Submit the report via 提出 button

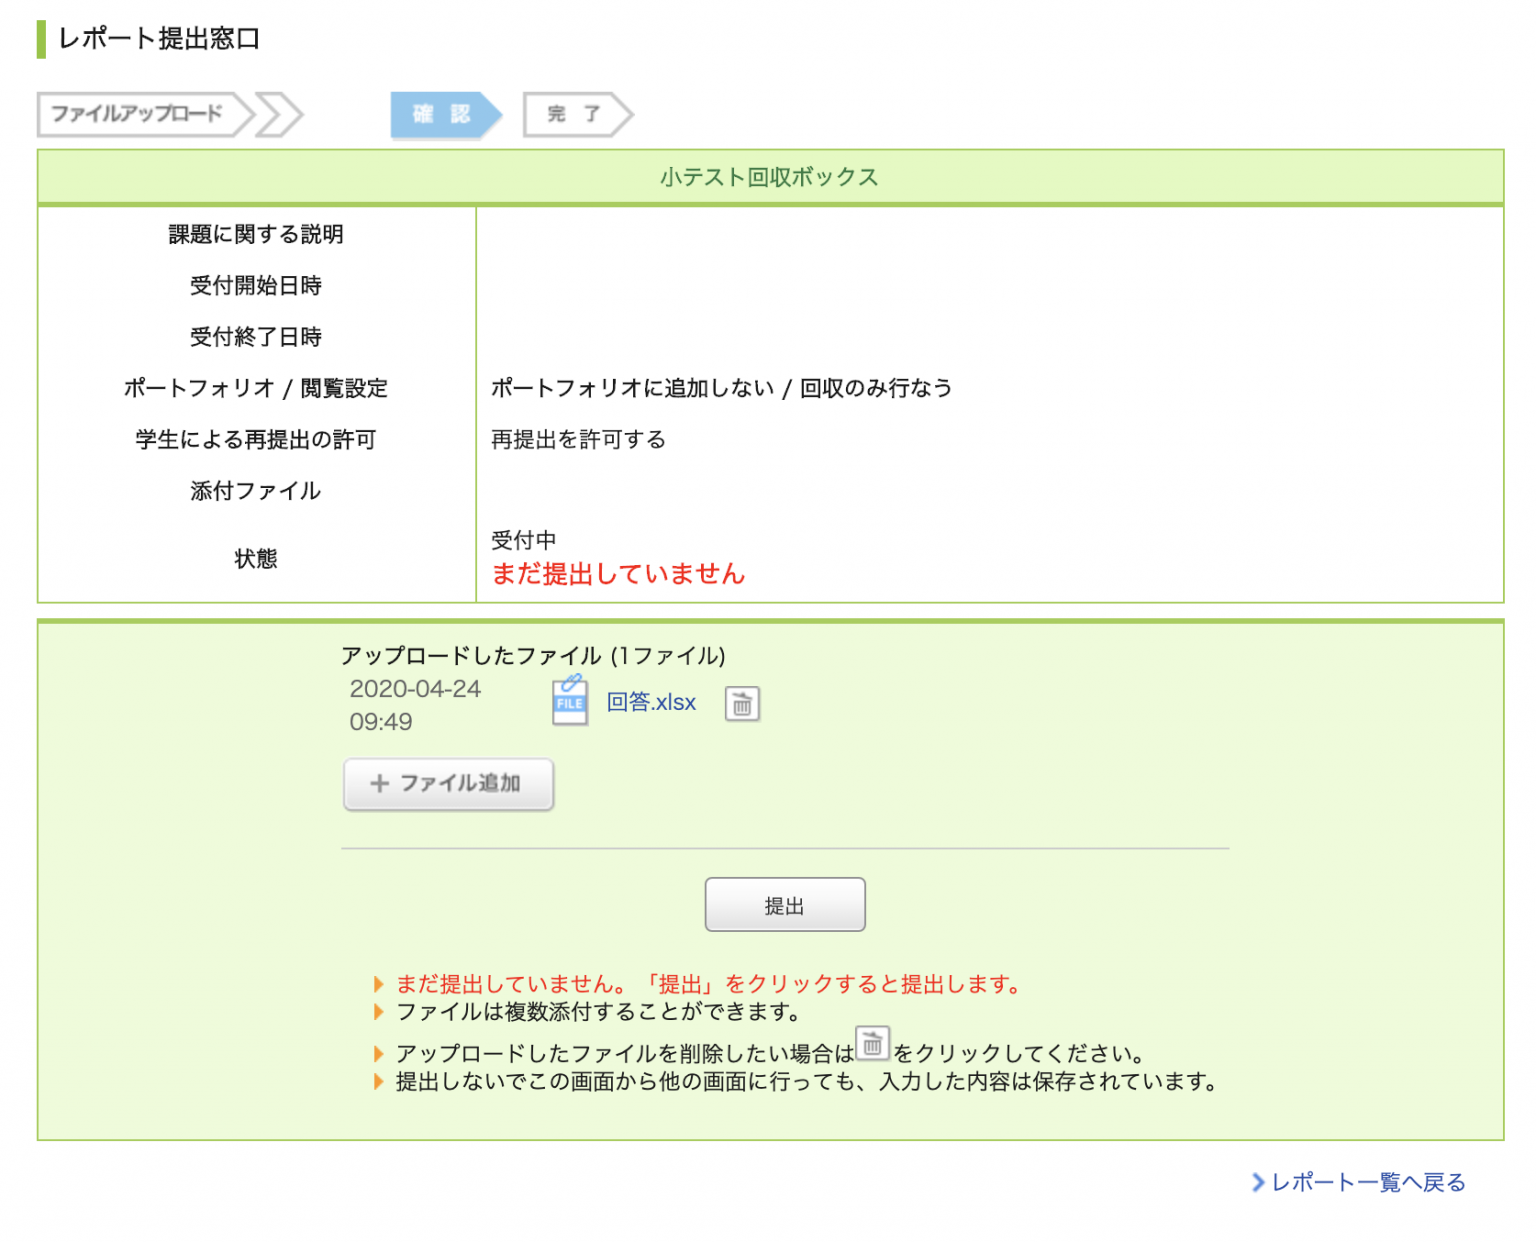(785, 904)
